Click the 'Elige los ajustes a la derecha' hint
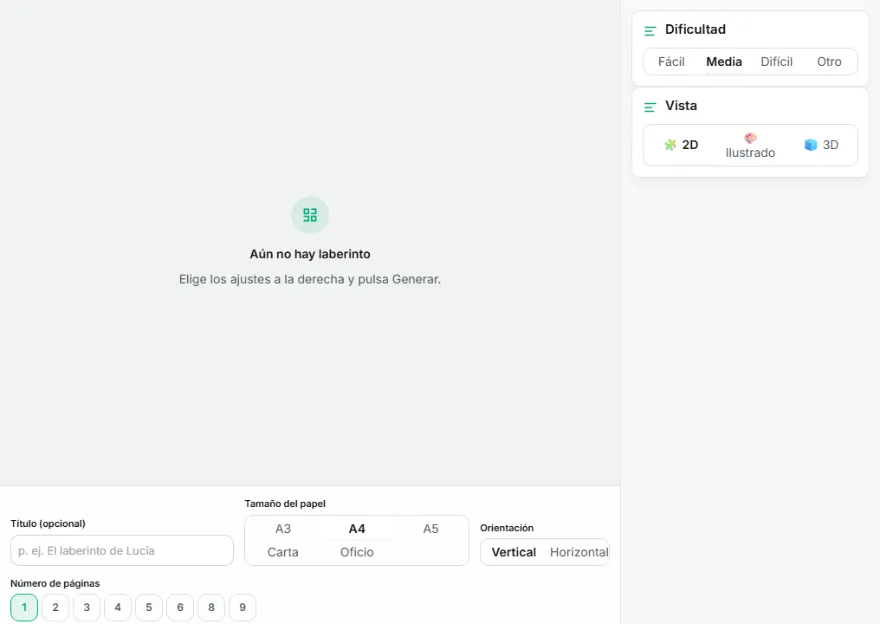 coord(310,279)
